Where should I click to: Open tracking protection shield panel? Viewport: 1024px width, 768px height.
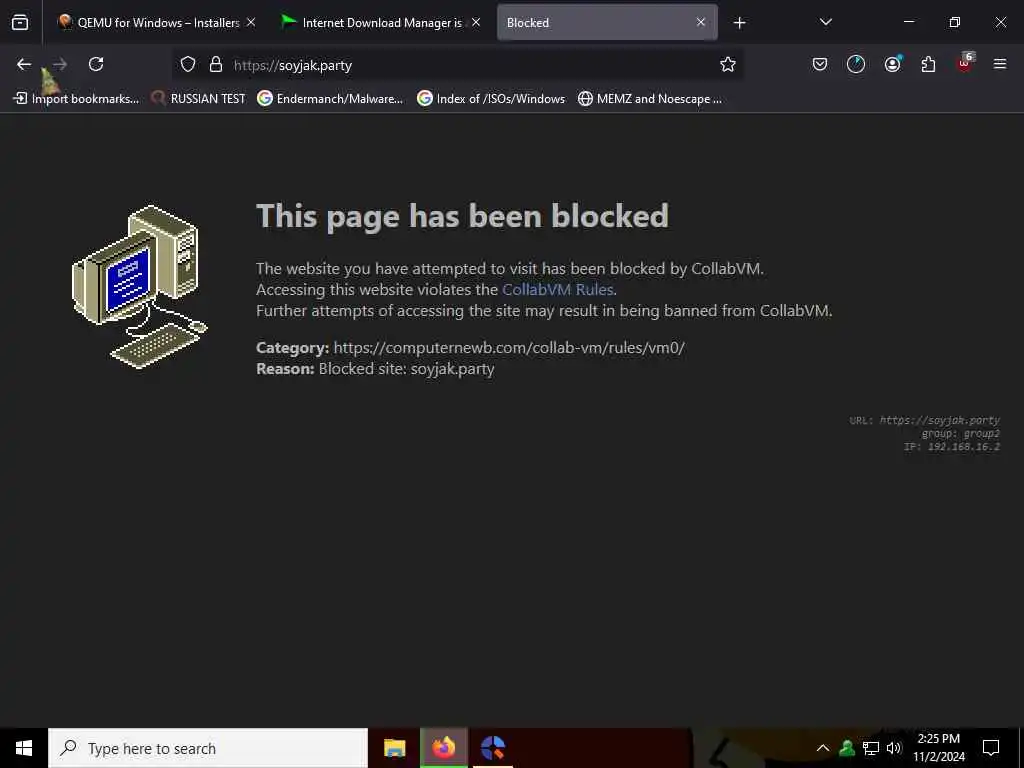coord(188,64)
